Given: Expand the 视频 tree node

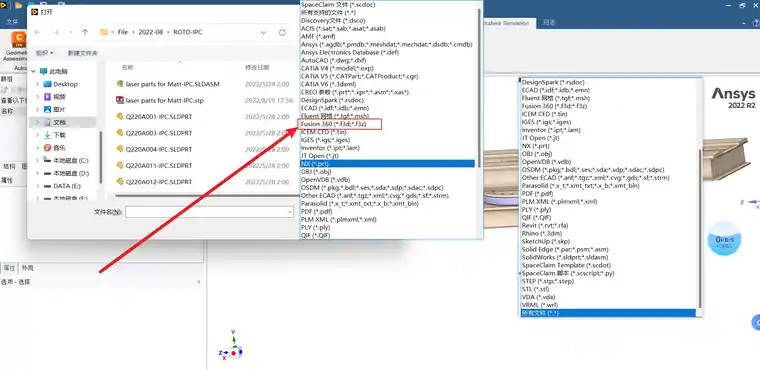Looking at the screenshot, I should click(x=38, y=97).
